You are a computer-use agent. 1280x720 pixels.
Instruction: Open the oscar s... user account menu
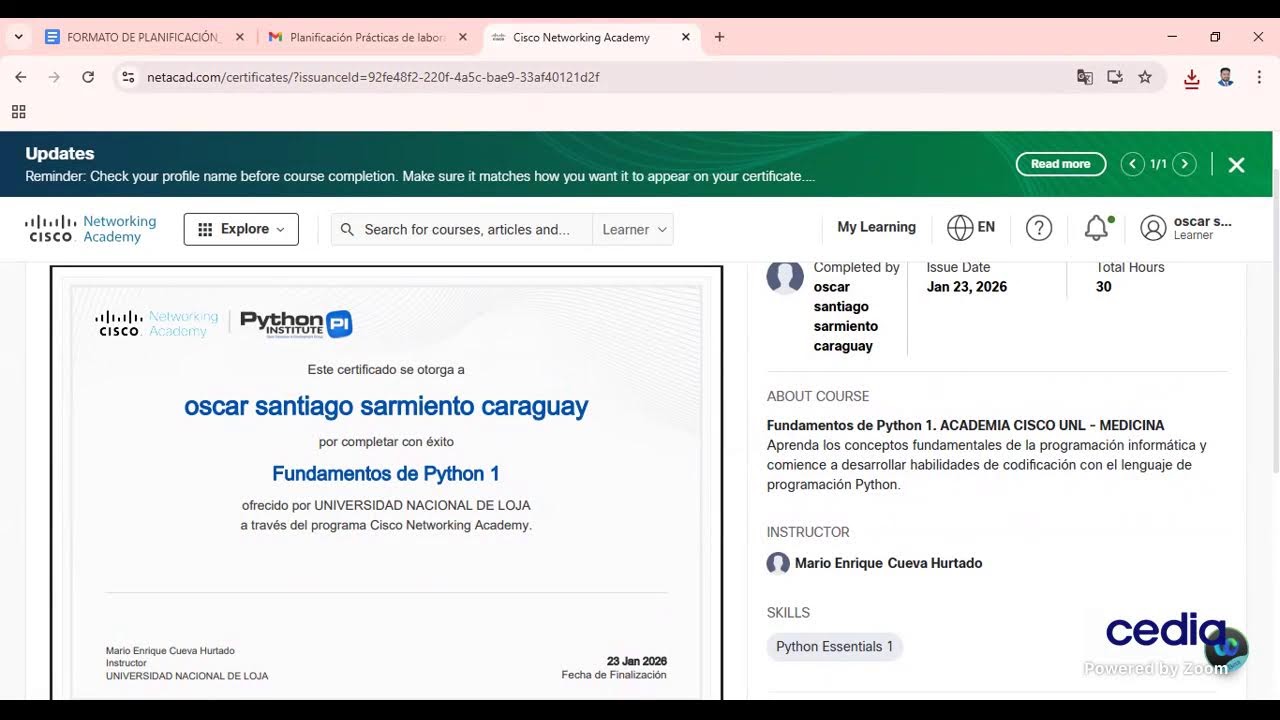tap(1186, 228)
